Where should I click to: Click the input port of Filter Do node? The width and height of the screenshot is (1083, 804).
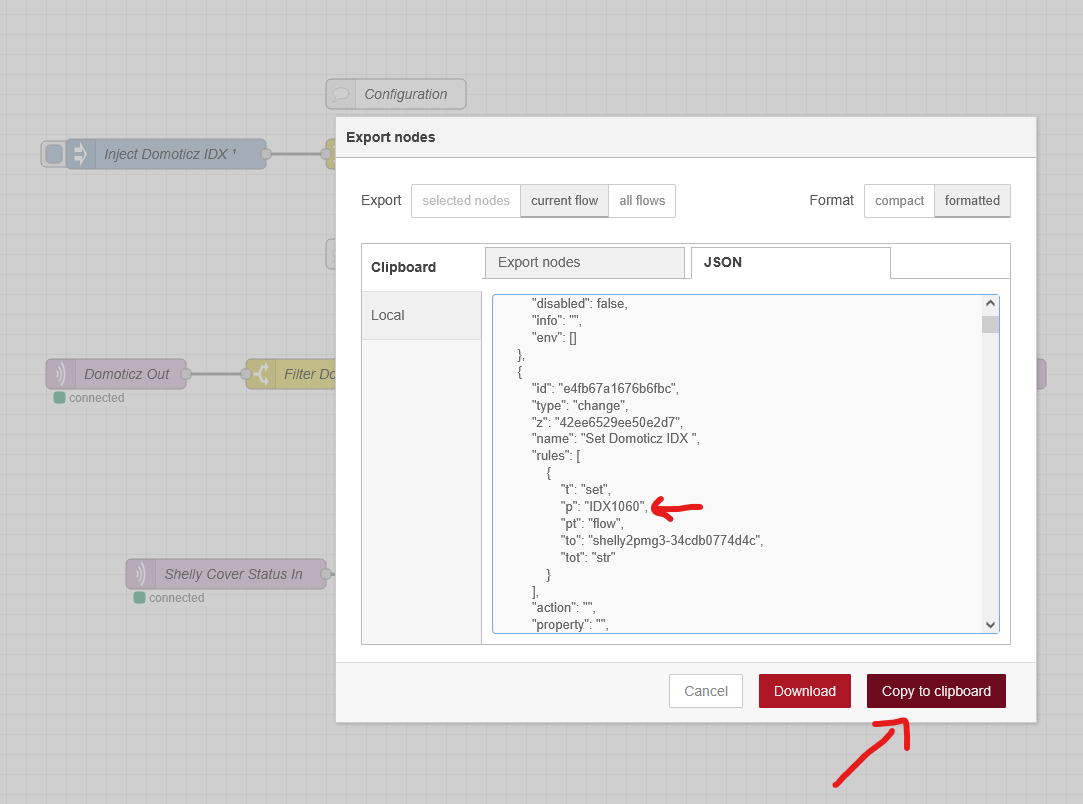(246, 374)
